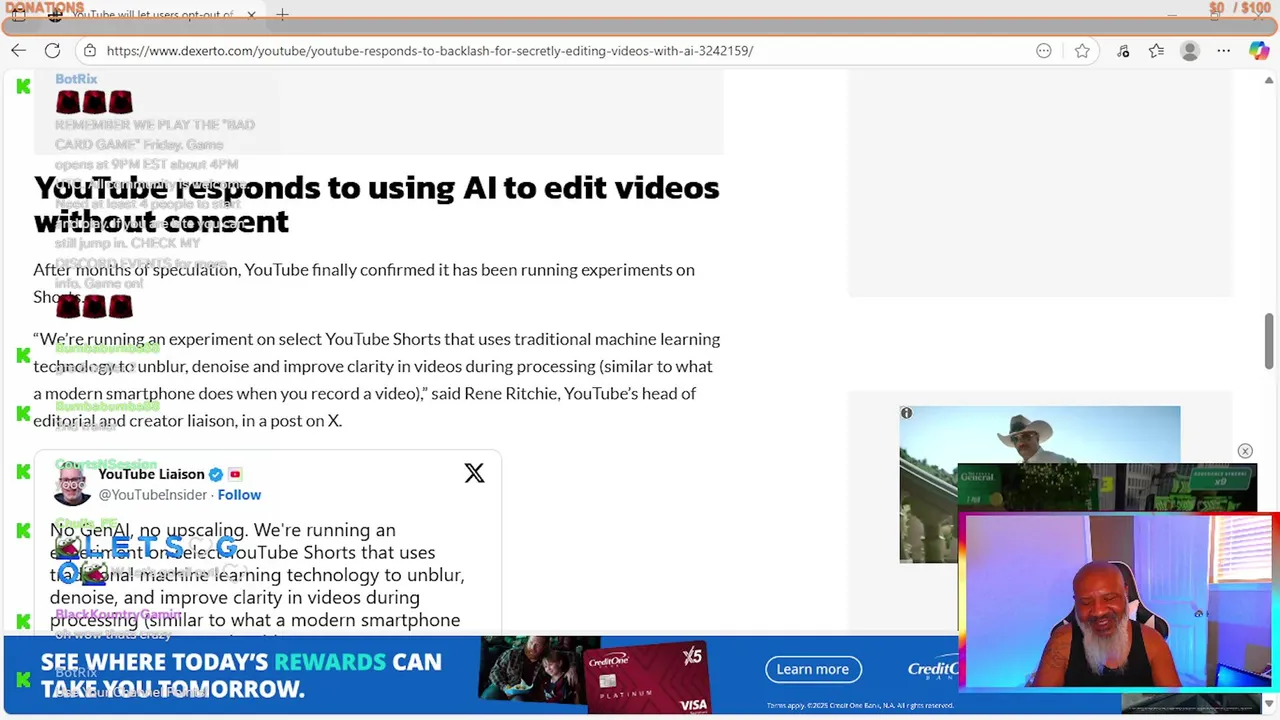Open the browser profile avatar

pyautogui.click(x=1190, y=50)
